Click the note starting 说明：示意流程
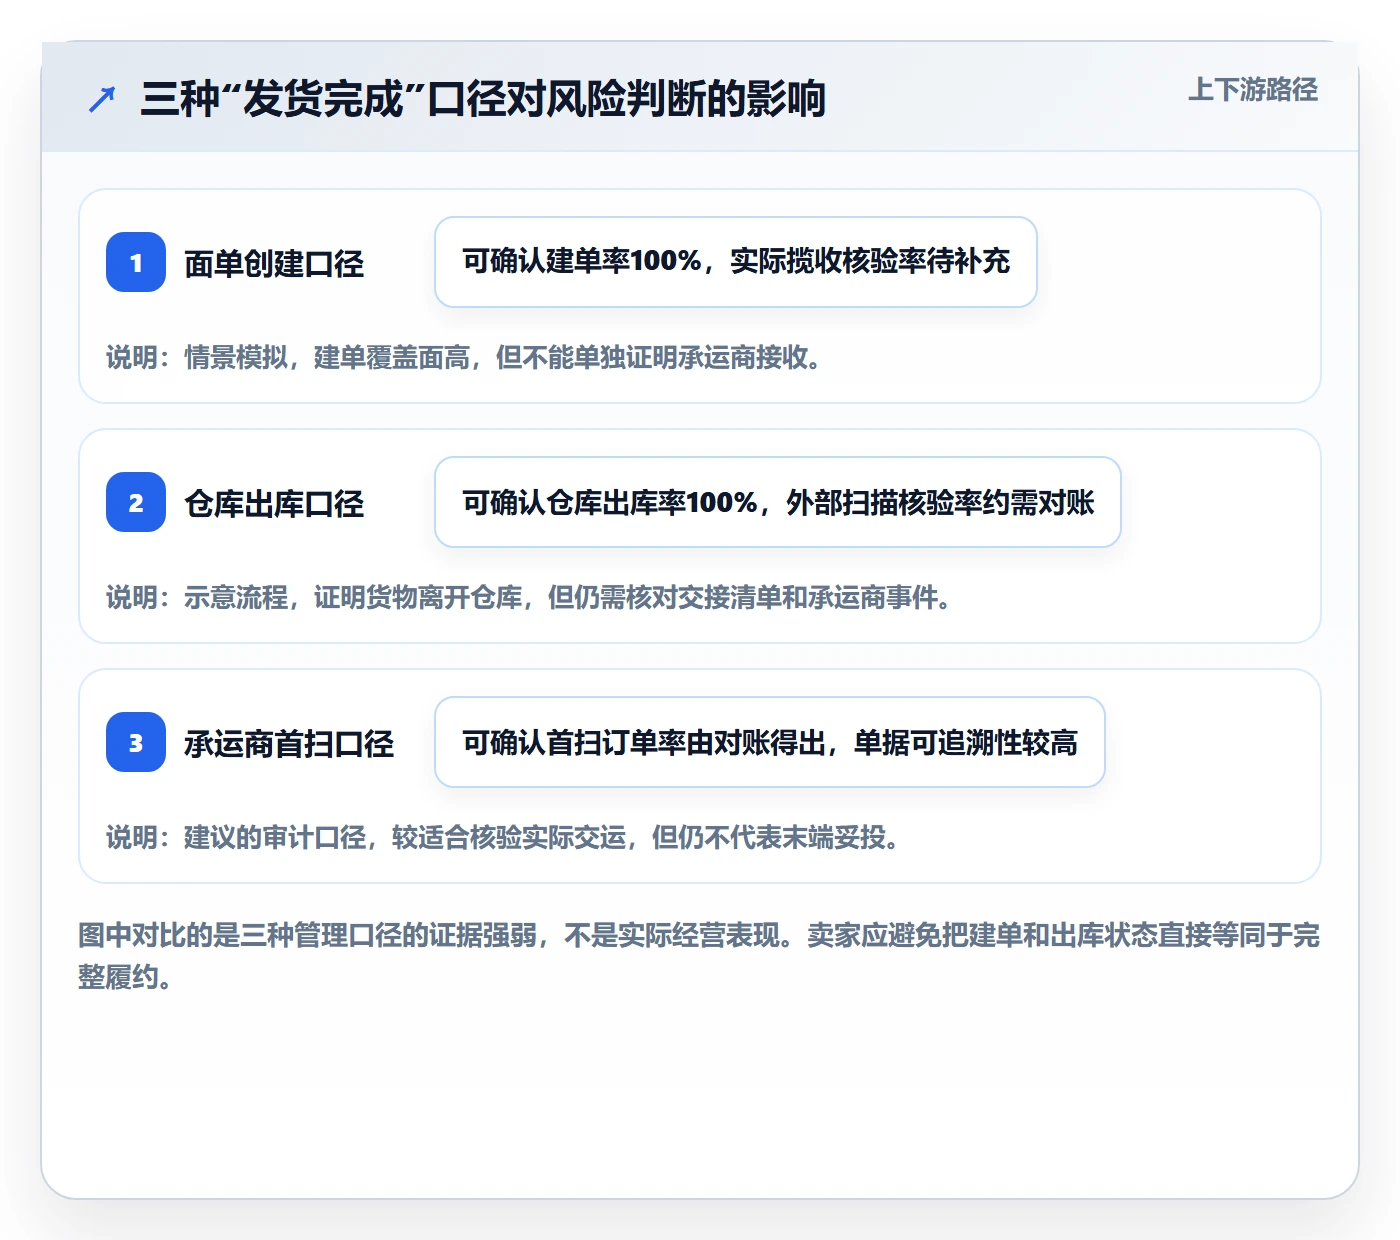The width and height of the screenshot is (1400, 1240). point(530,597)
